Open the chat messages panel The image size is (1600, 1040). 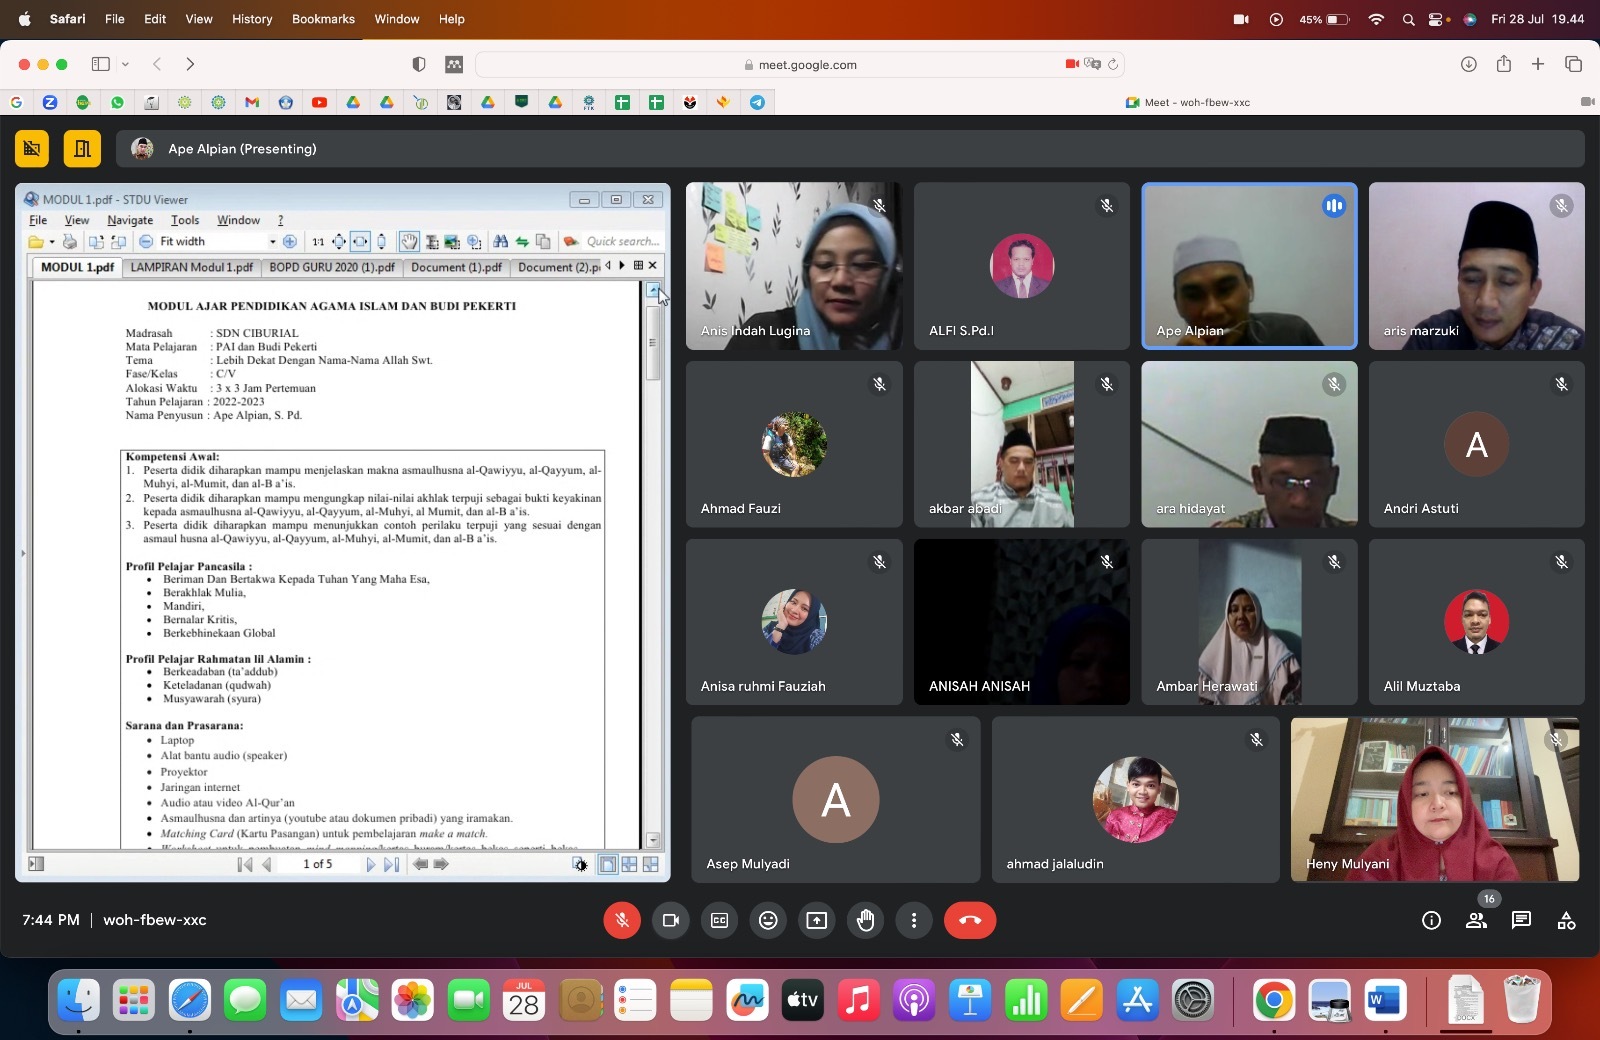pos(1521,920)
